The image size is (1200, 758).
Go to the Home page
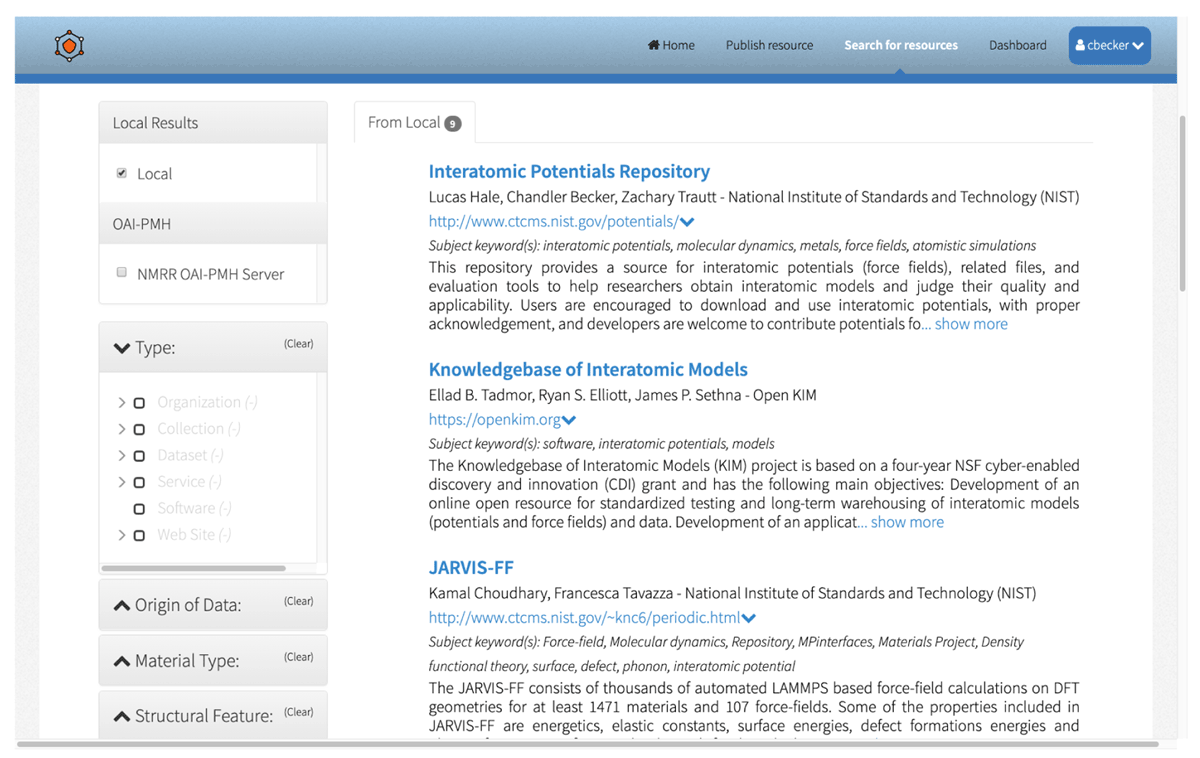click(x=671, y=45)
